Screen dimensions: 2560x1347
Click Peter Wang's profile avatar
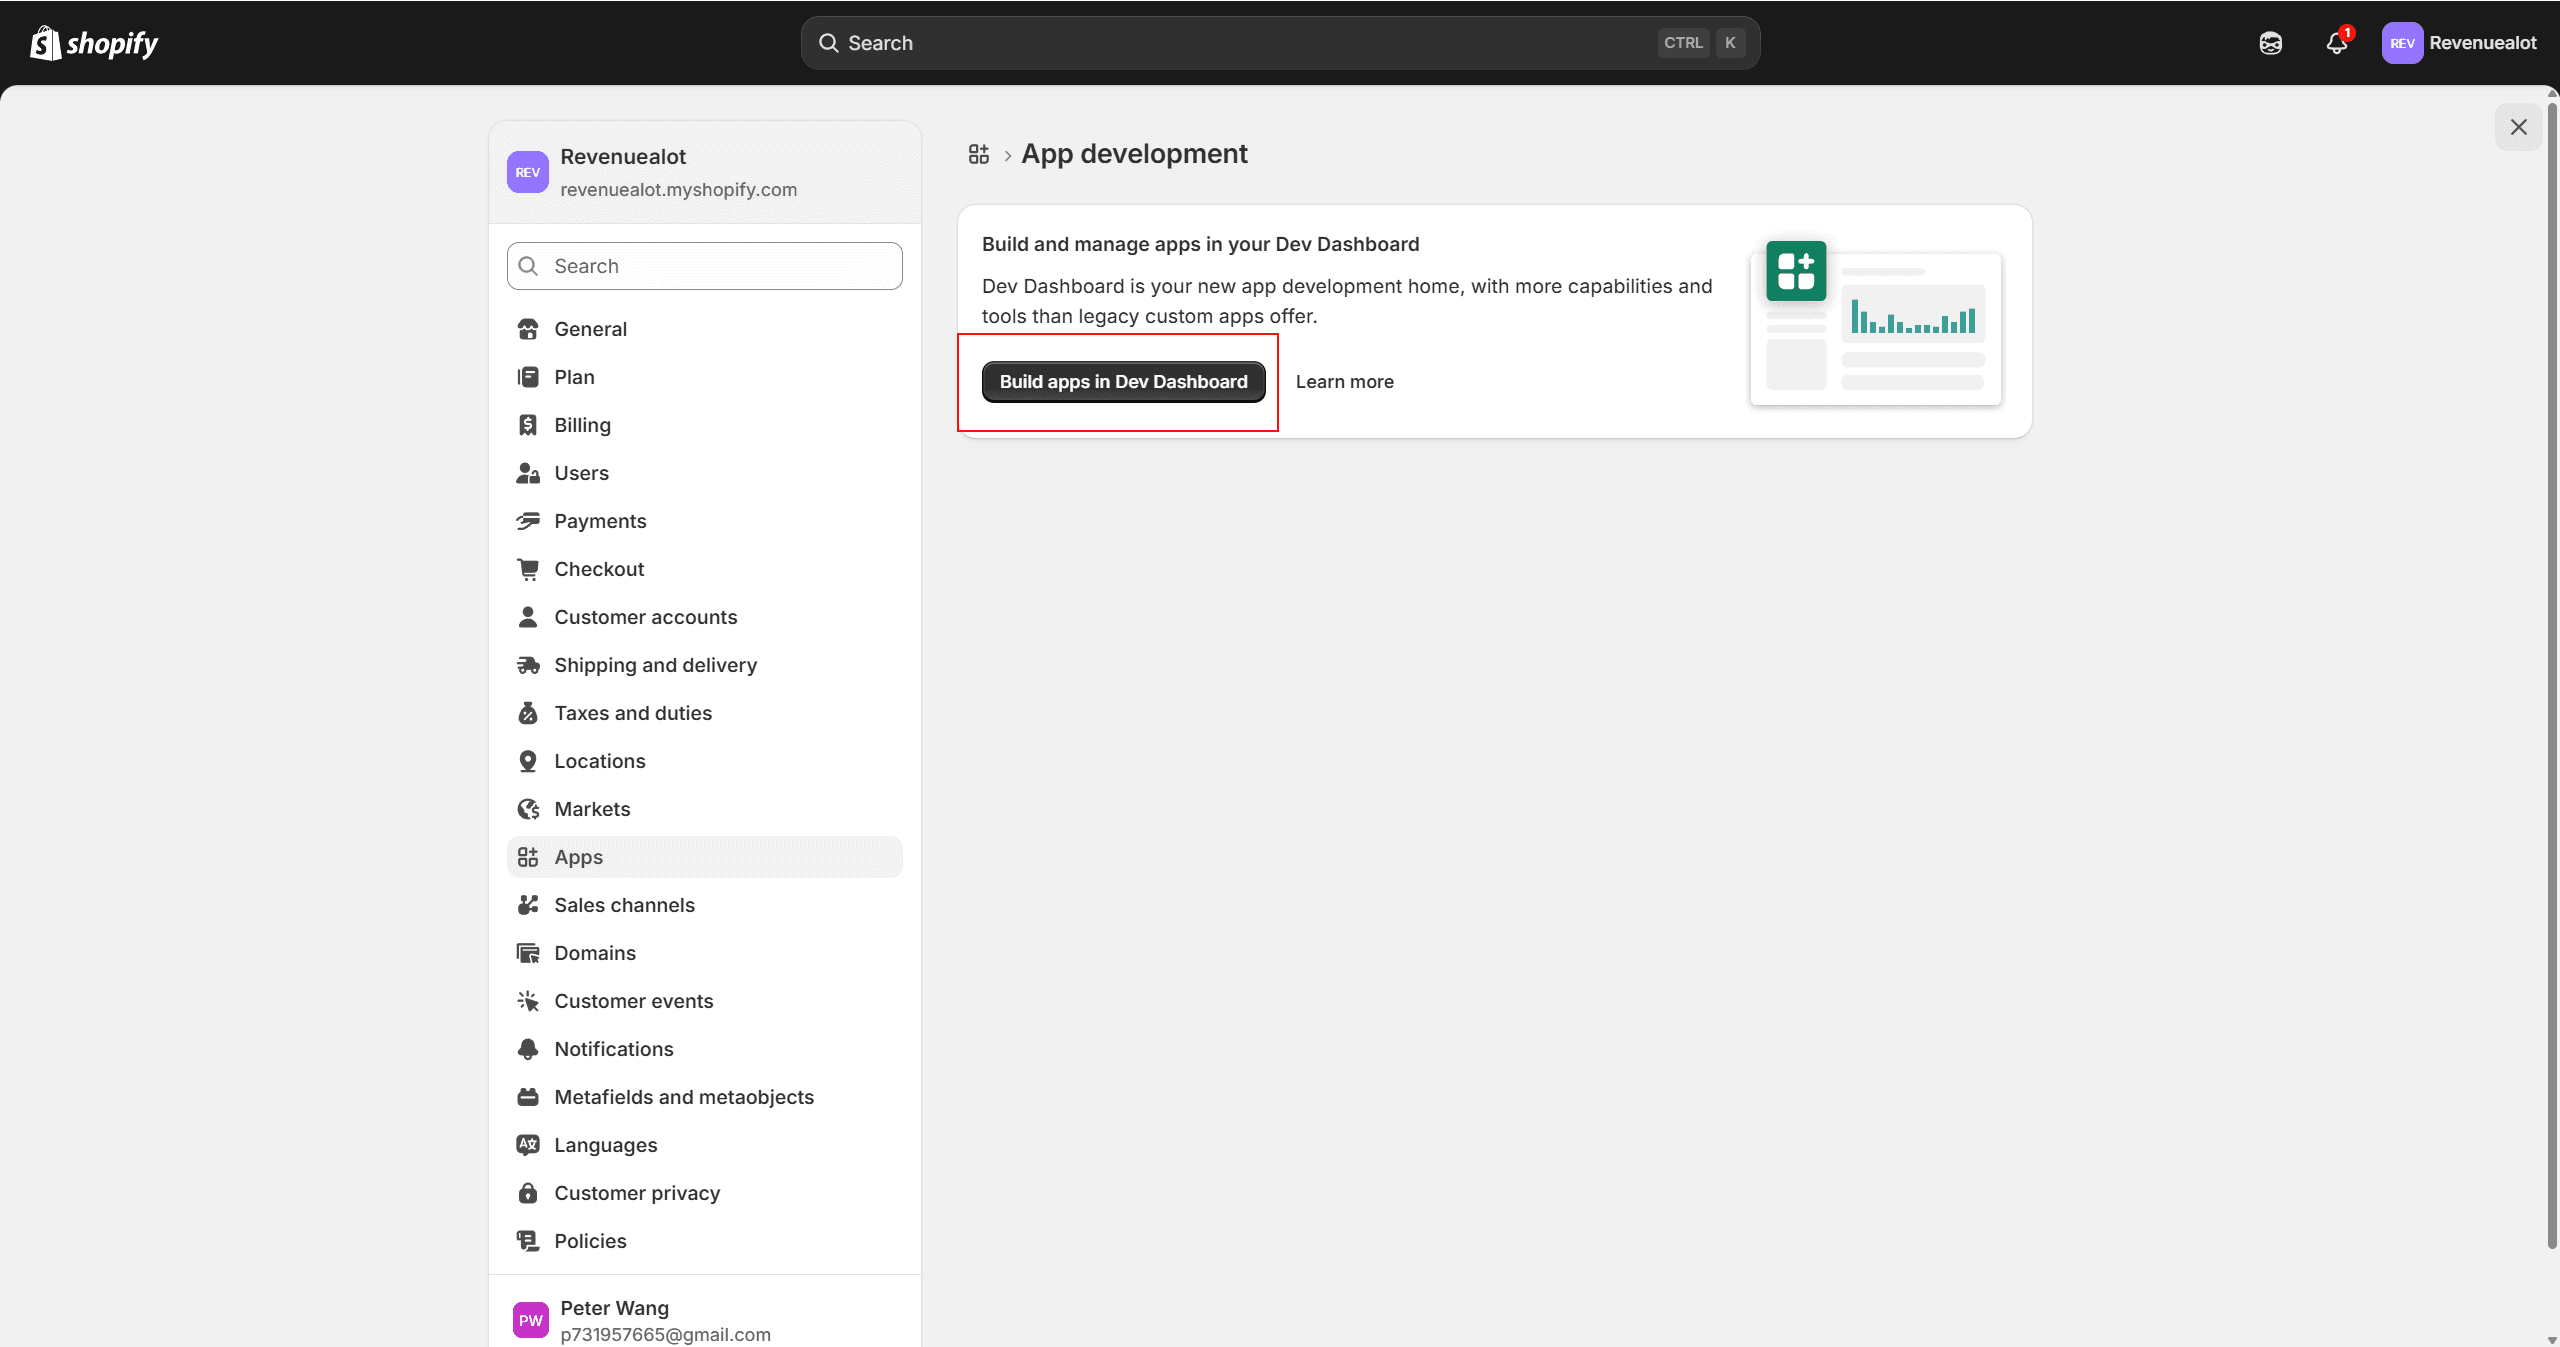click(529, 1319)
